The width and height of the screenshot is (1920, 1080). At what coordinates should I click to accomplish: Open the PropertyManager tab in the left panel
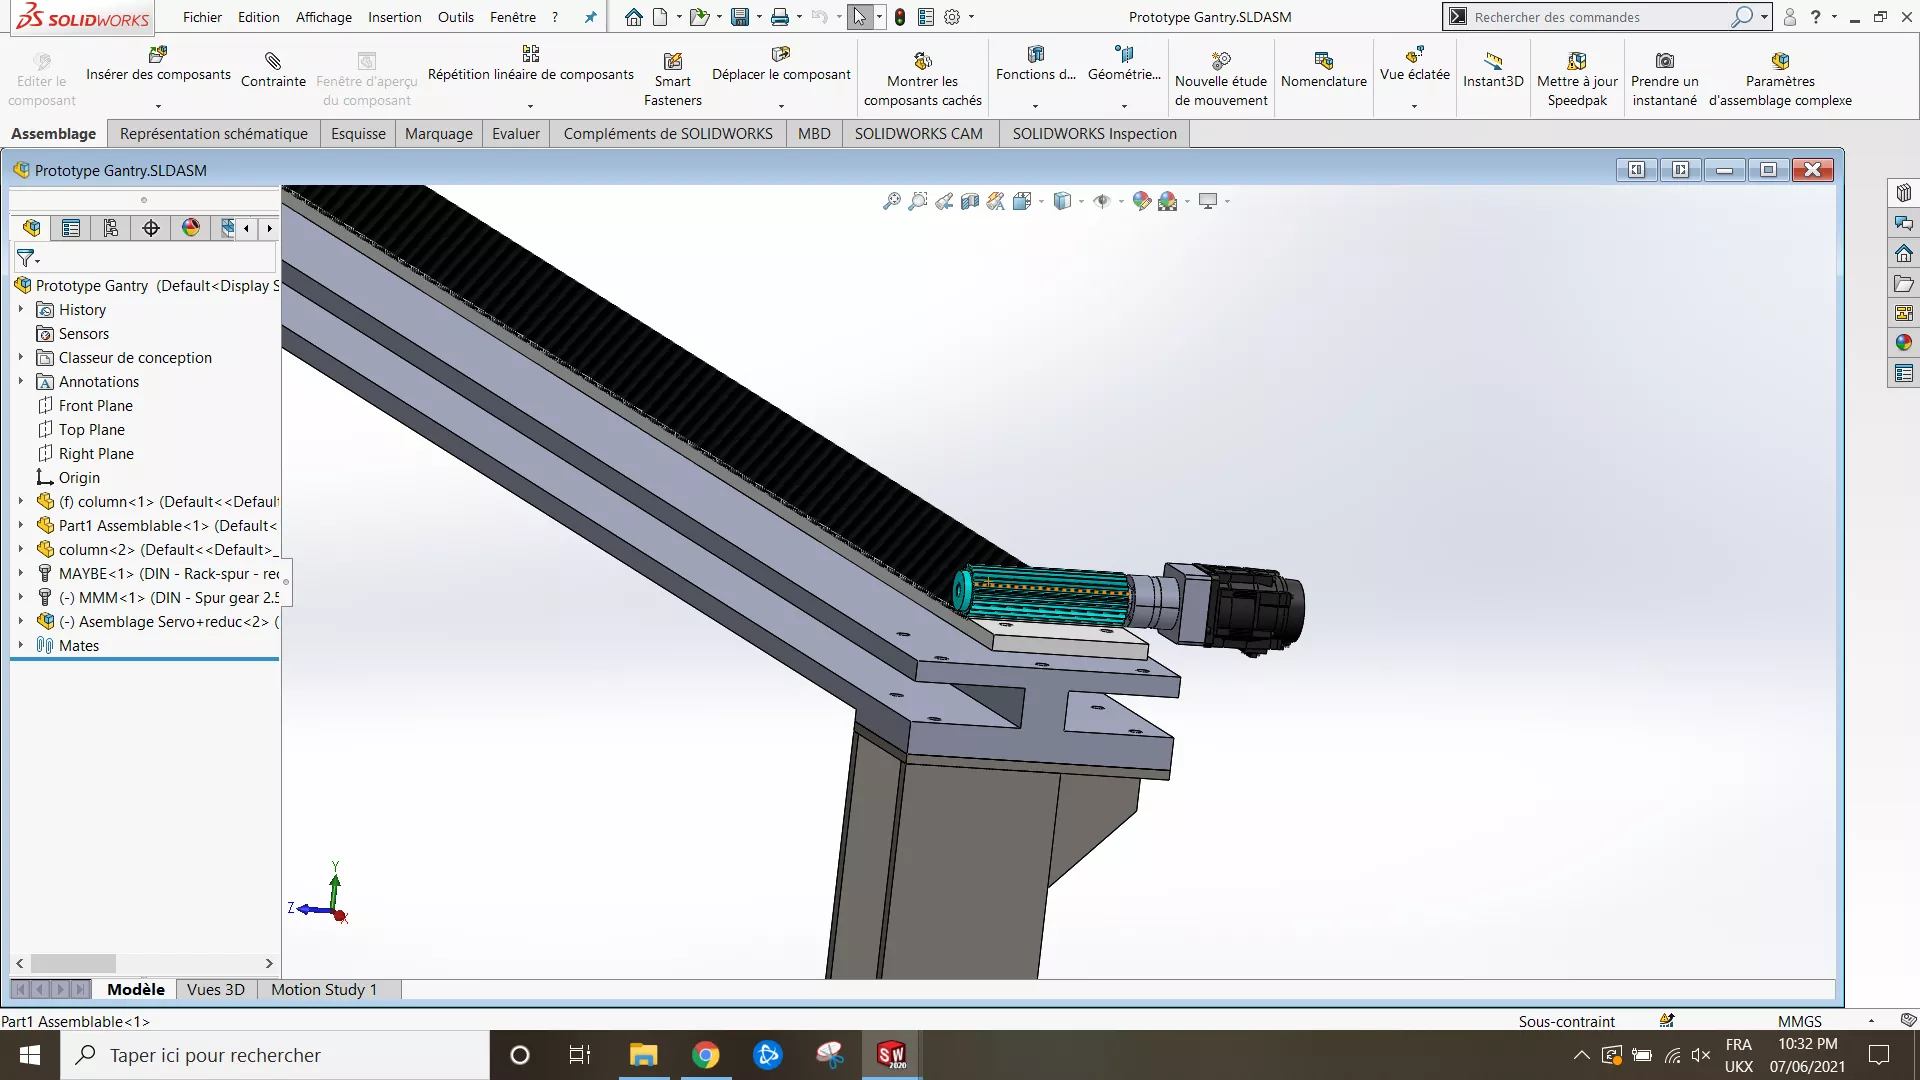[71, 229]
